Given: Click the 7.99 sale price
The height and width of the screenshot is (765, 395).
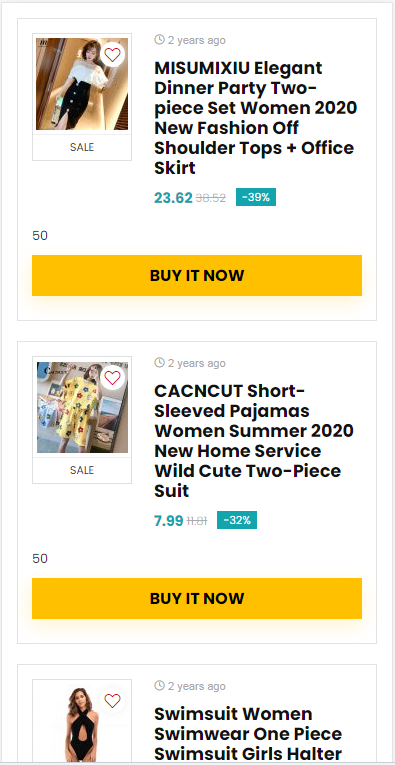Looking at the screenshot, I should (169, 521).
